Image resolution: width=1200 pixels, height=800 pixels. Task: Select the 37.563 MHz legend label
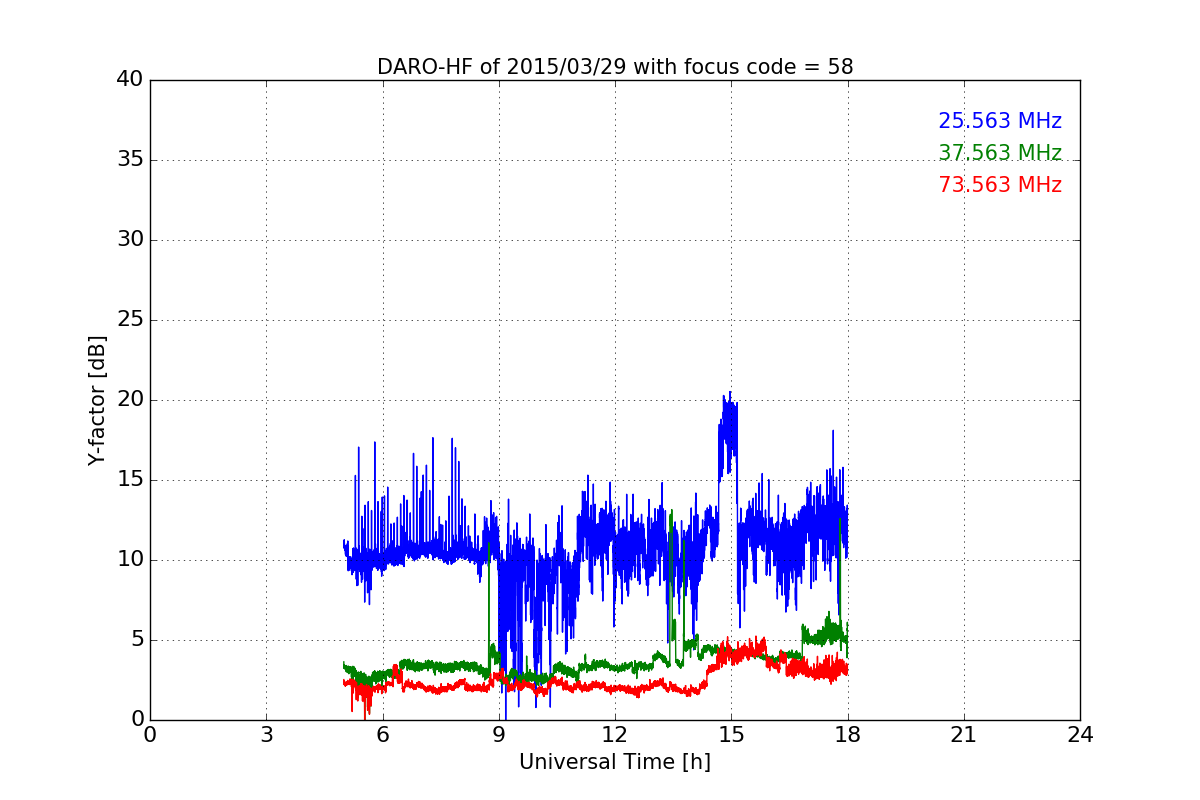(1000, 153)
